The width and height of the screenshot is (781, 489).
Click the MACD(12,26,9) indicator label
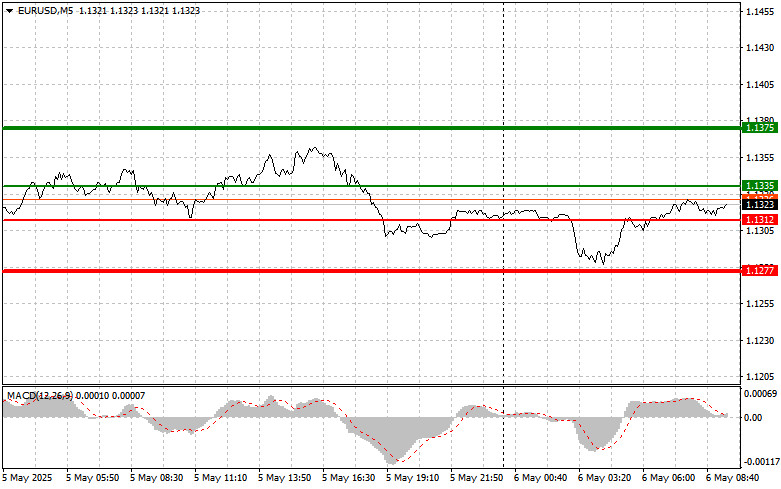[40, 395]
